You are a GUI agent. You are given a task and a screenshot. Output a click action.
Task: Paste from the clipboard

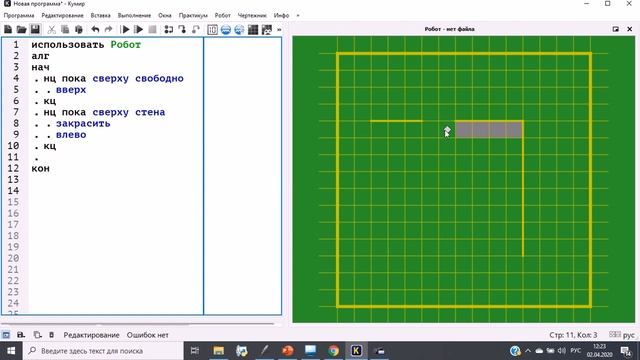click(x=79, y=29)
